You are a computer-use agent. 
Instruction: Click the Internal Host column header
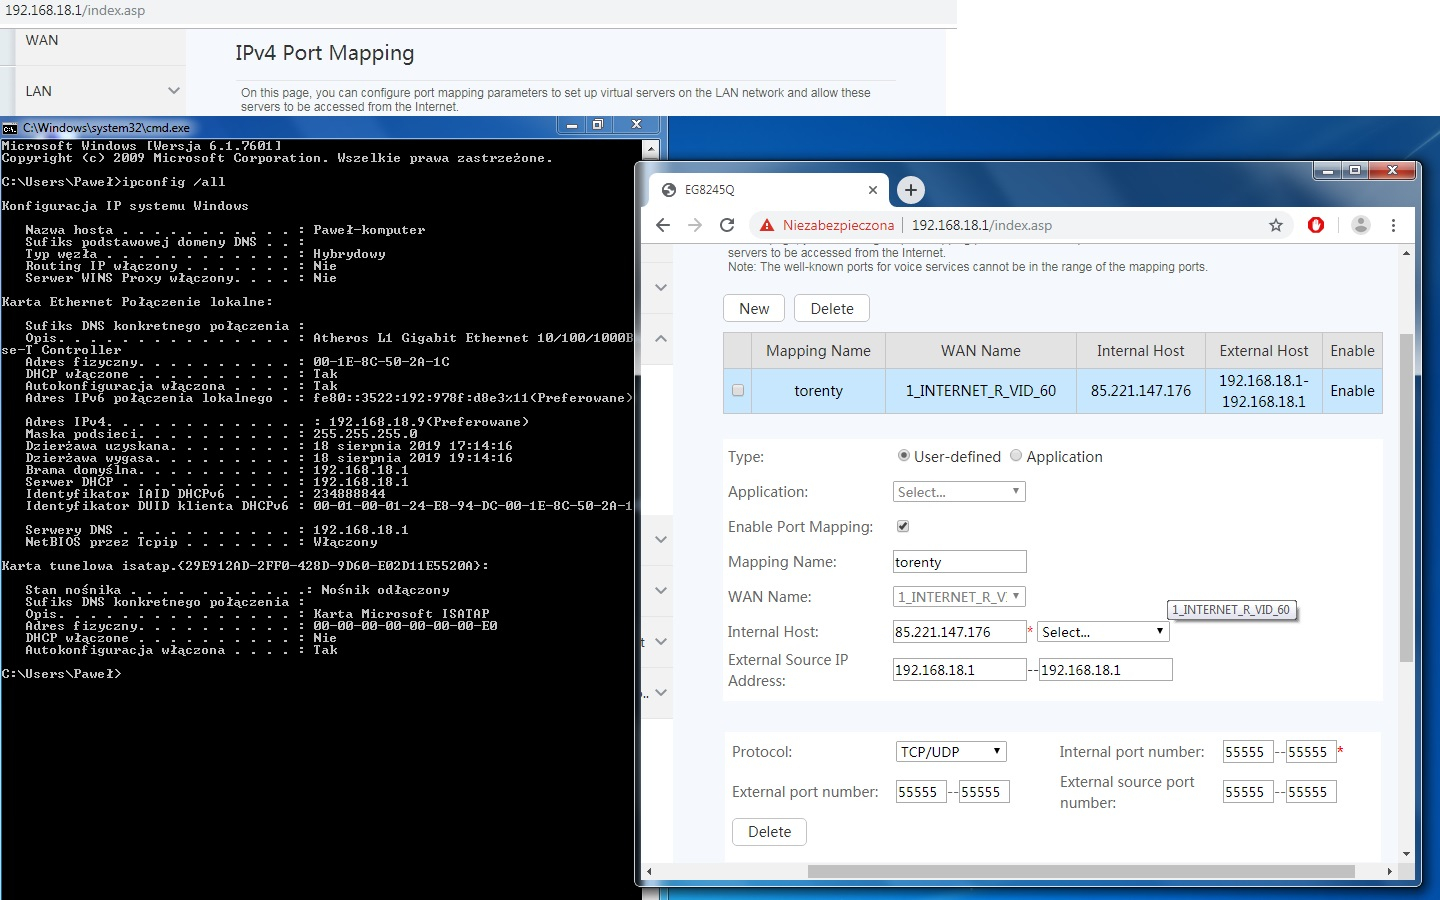[1141, 351]
